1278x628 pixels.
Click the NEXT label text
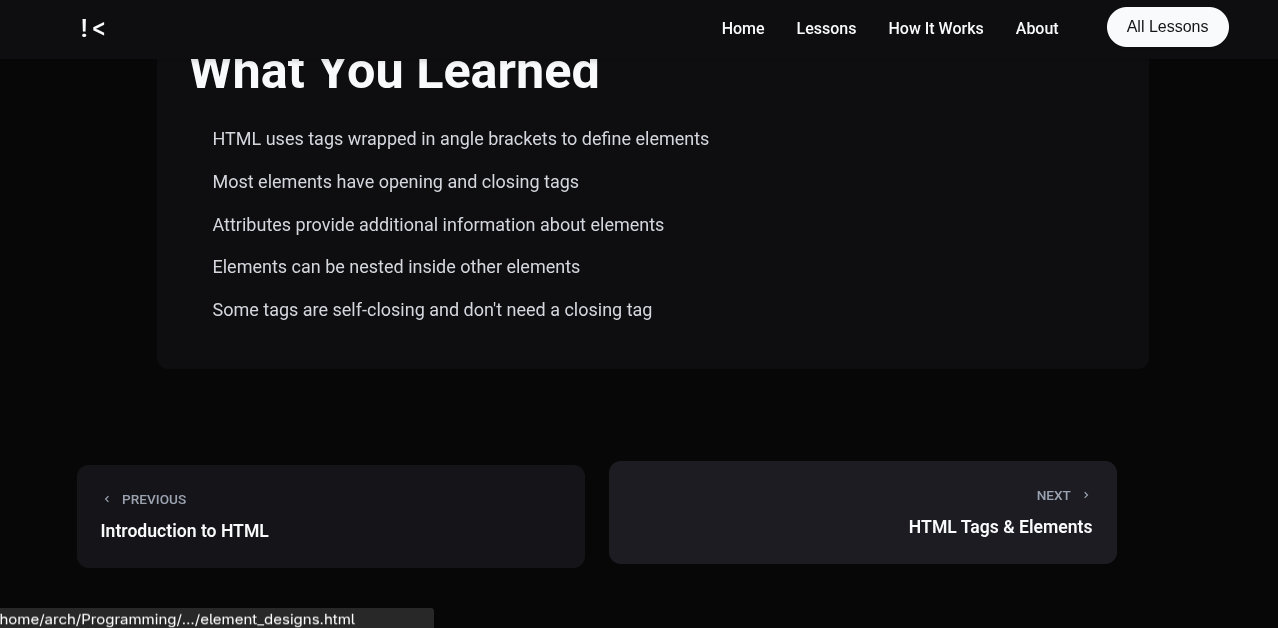tap(1053, 496)
